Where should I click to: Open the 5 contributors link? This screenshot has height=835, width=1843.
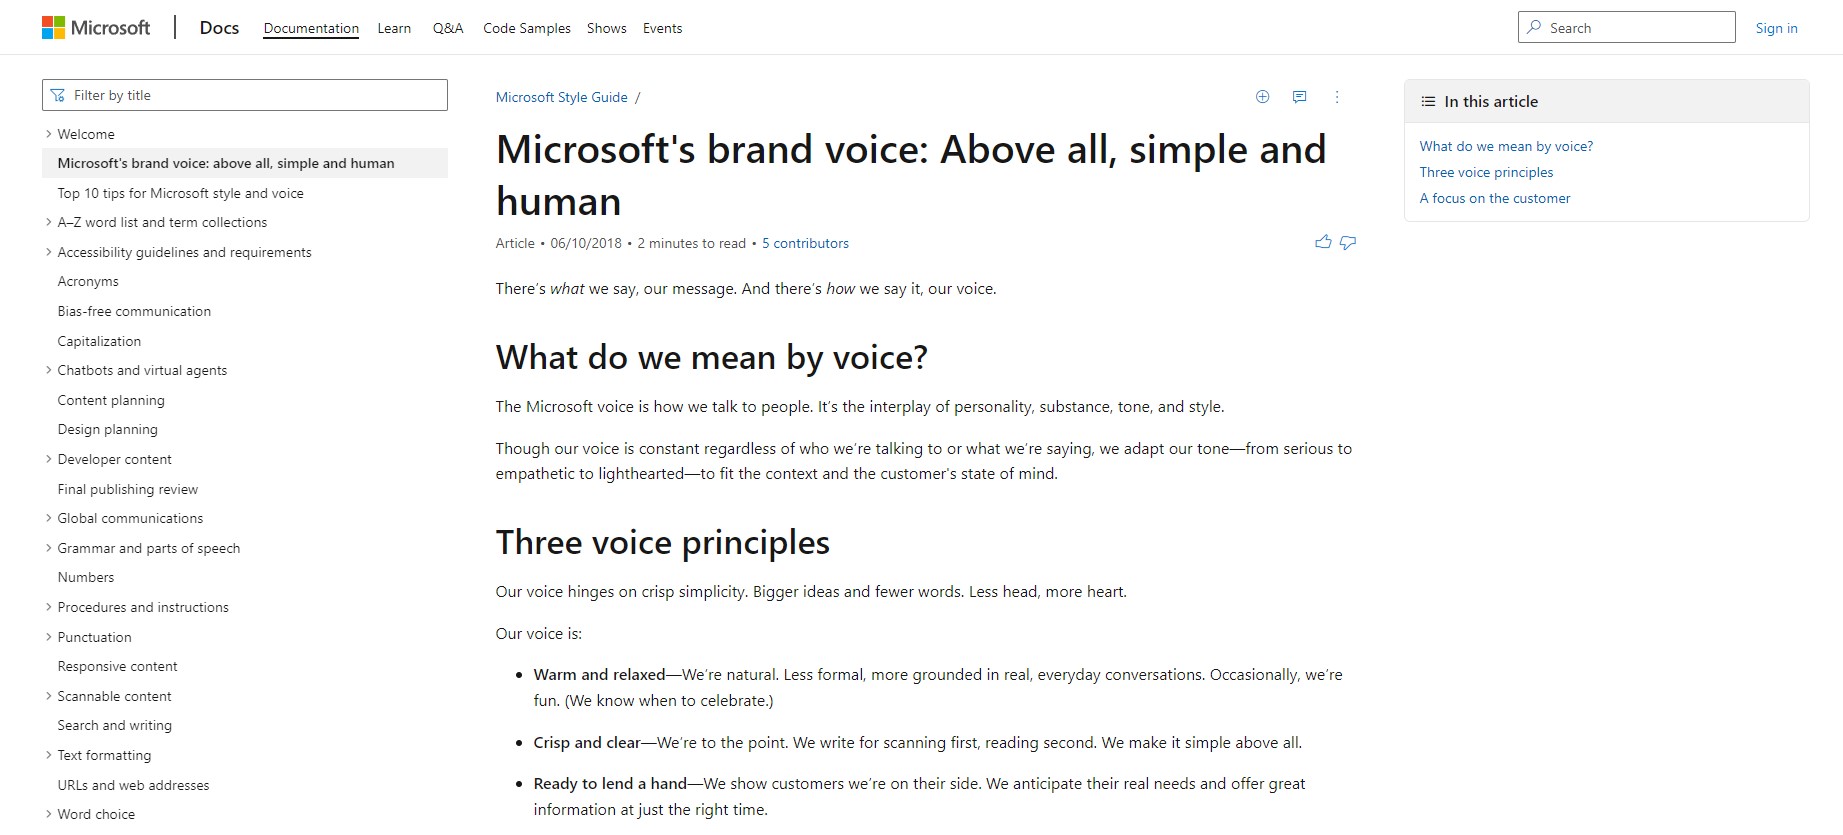(805, 243)
